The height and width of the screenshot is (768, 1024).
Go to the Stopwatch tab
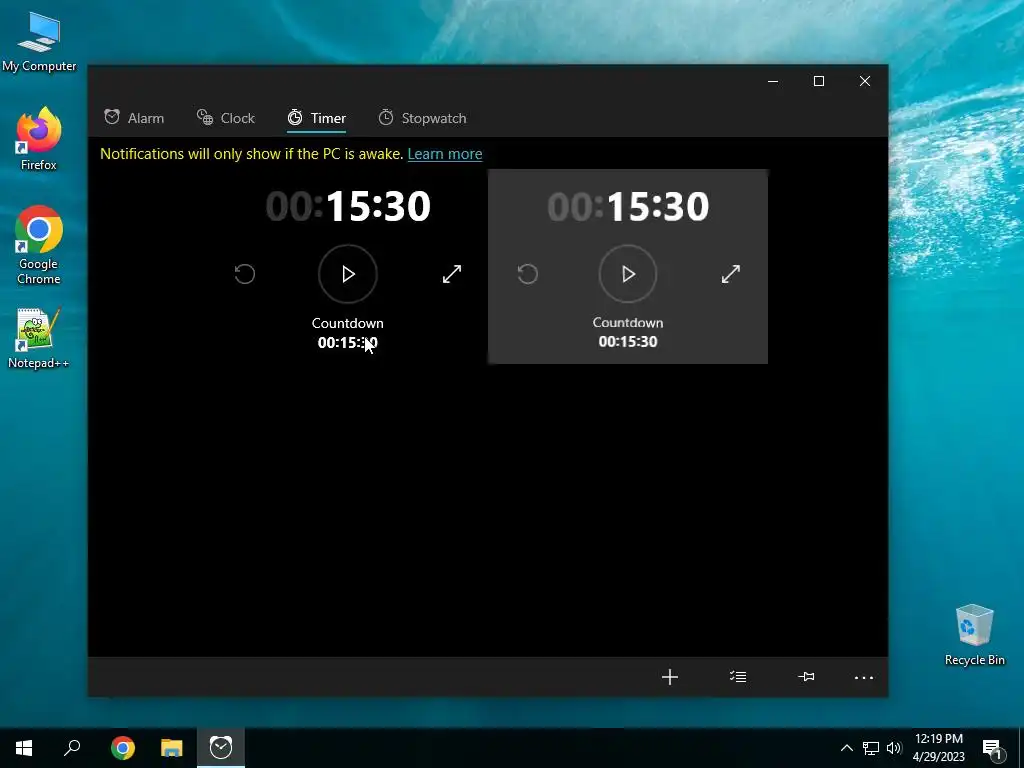click(x=423, y=118)
